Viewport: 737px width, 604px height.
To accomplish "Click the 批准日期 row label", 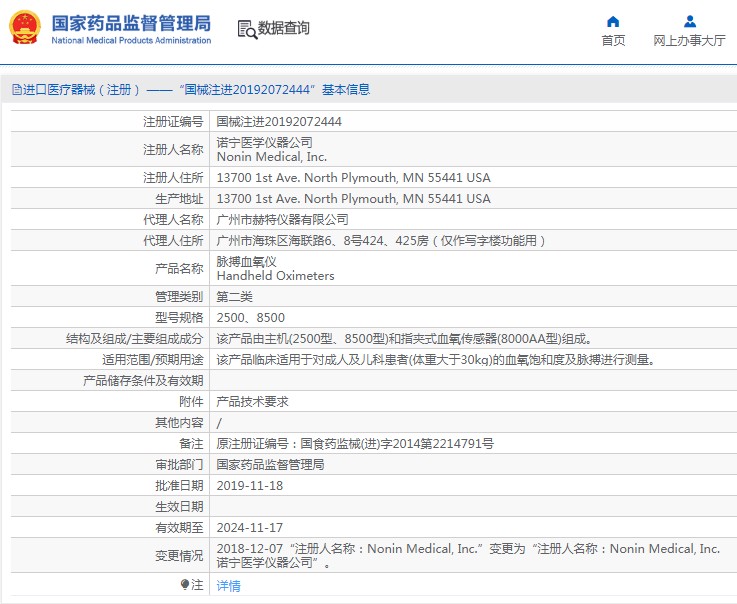I will (x=179, y=486).
